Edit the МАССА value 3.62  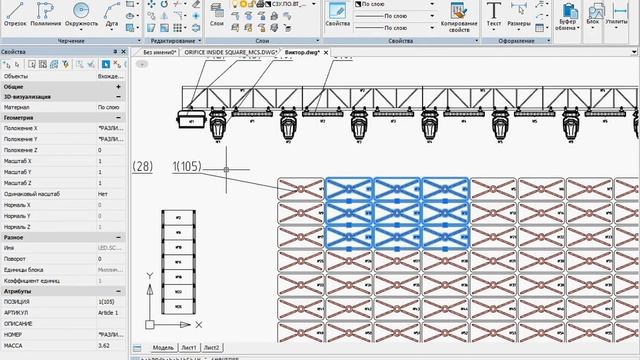111,346
